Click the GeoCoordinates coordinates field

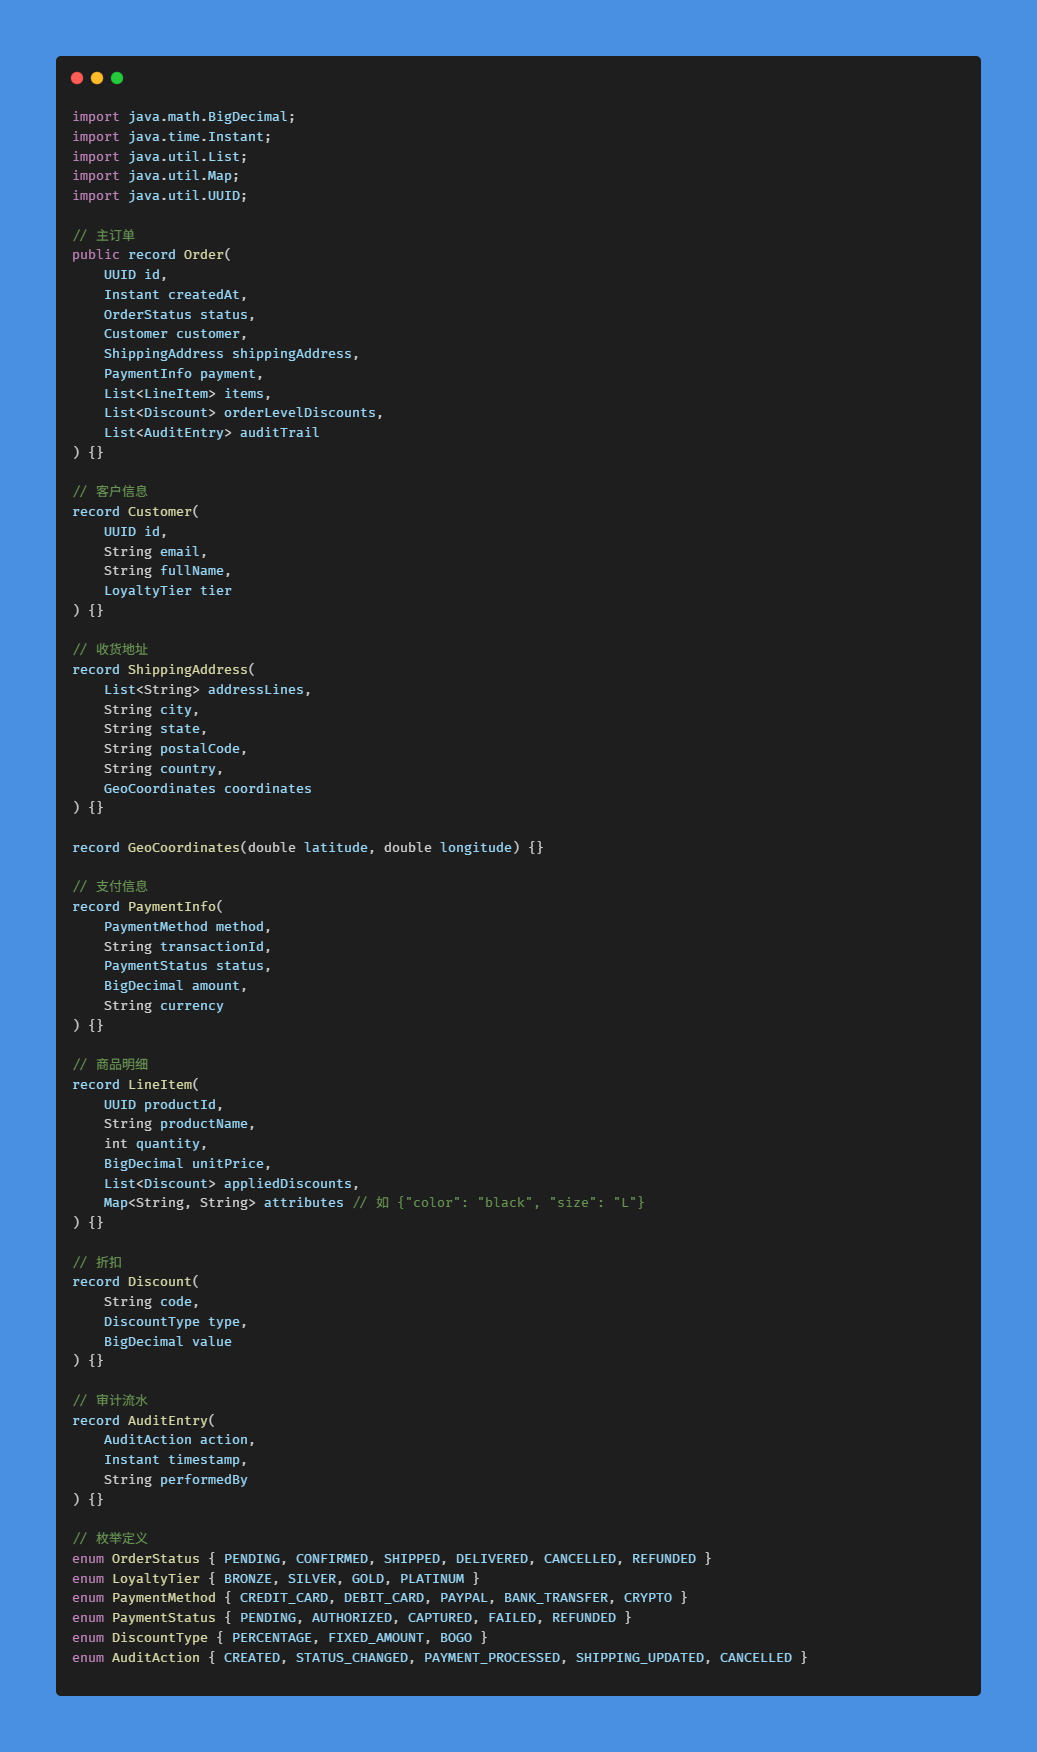tap(208, 789)
